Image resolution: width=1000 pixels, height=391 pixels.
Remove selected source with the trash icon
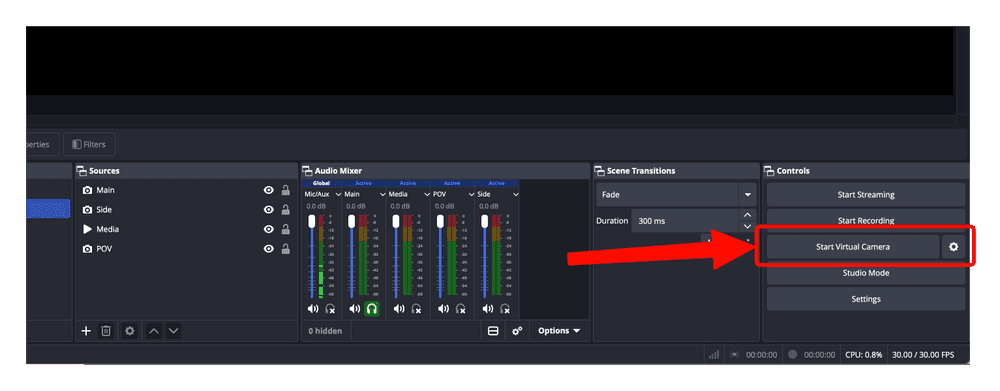[107, 331]
